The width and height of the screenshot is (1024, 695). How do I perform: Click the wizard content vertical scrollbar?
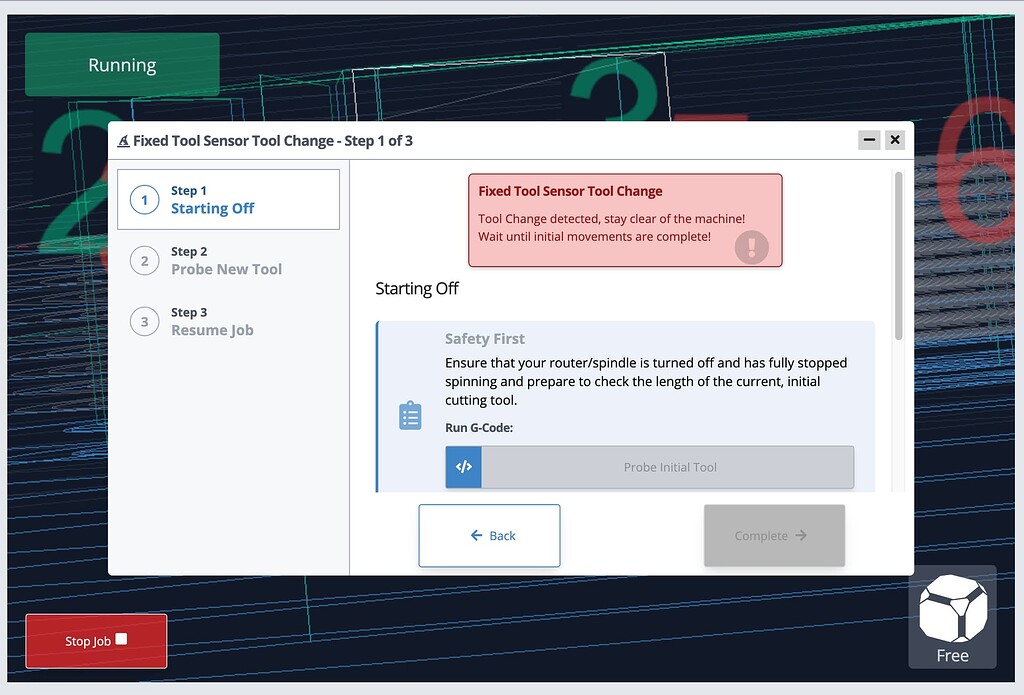(x=898, y=255)
